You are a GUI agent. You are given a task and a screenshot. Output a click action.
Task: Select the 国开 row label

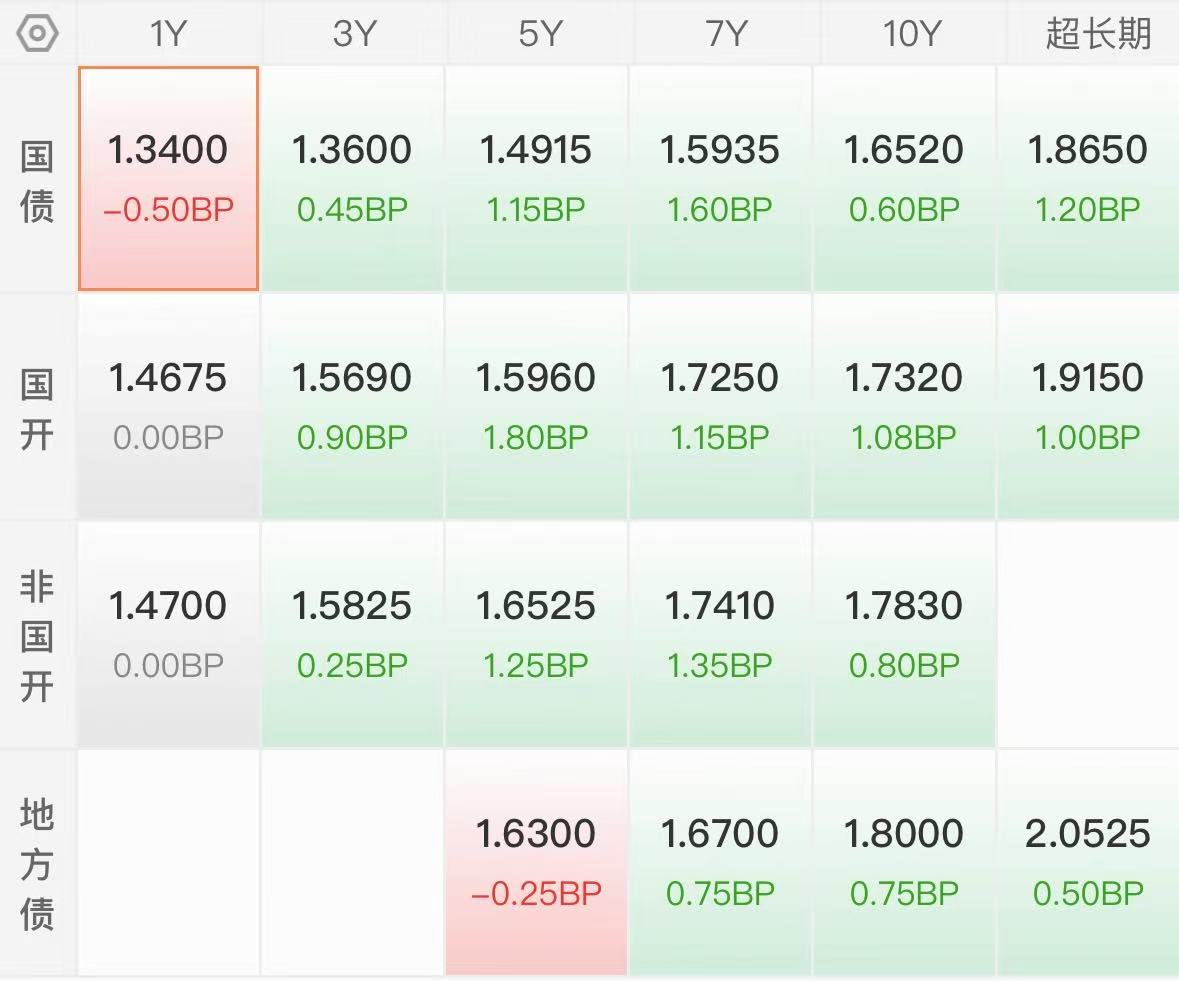point(37,410)
